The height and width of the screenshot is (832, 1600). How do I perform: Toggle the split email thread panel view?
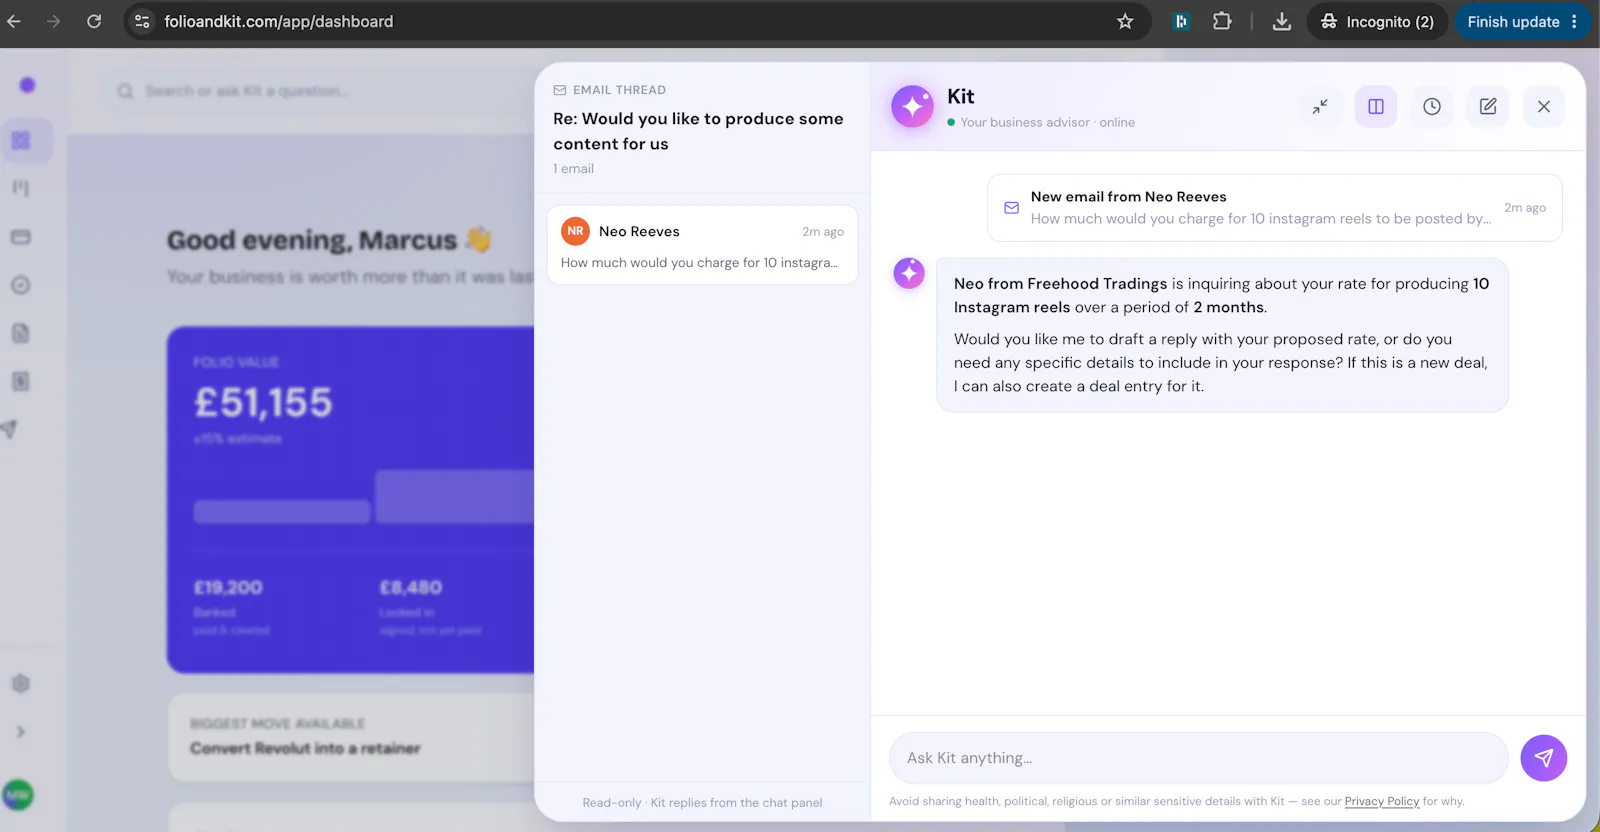tap(1376, 106)
